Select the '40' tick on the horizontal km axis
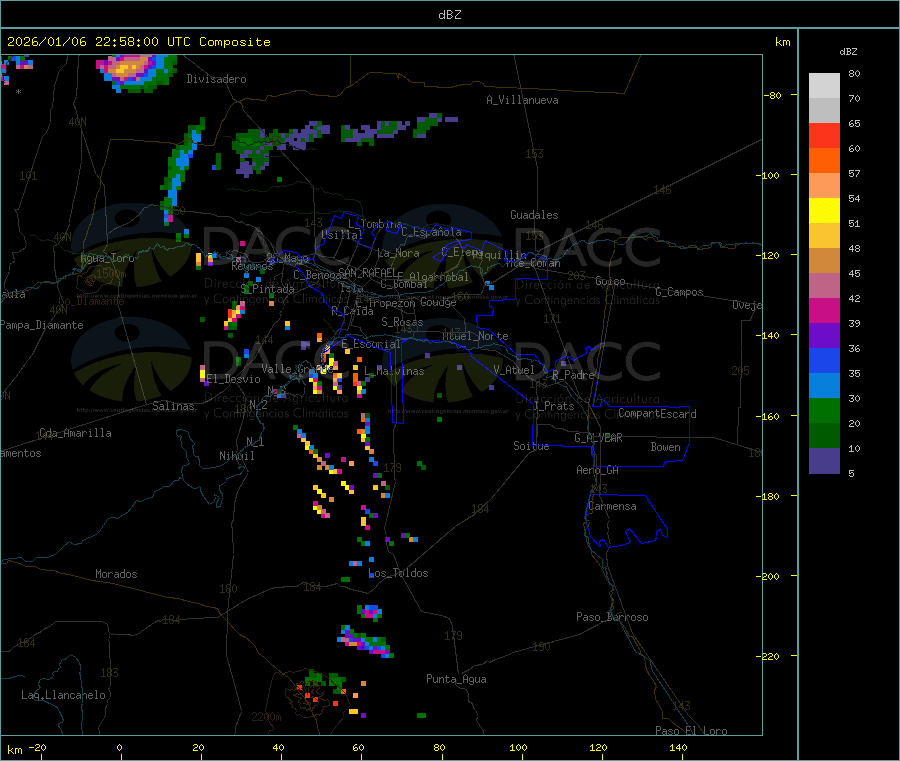Viewport: 900px width, 761px height. [278, 747]
